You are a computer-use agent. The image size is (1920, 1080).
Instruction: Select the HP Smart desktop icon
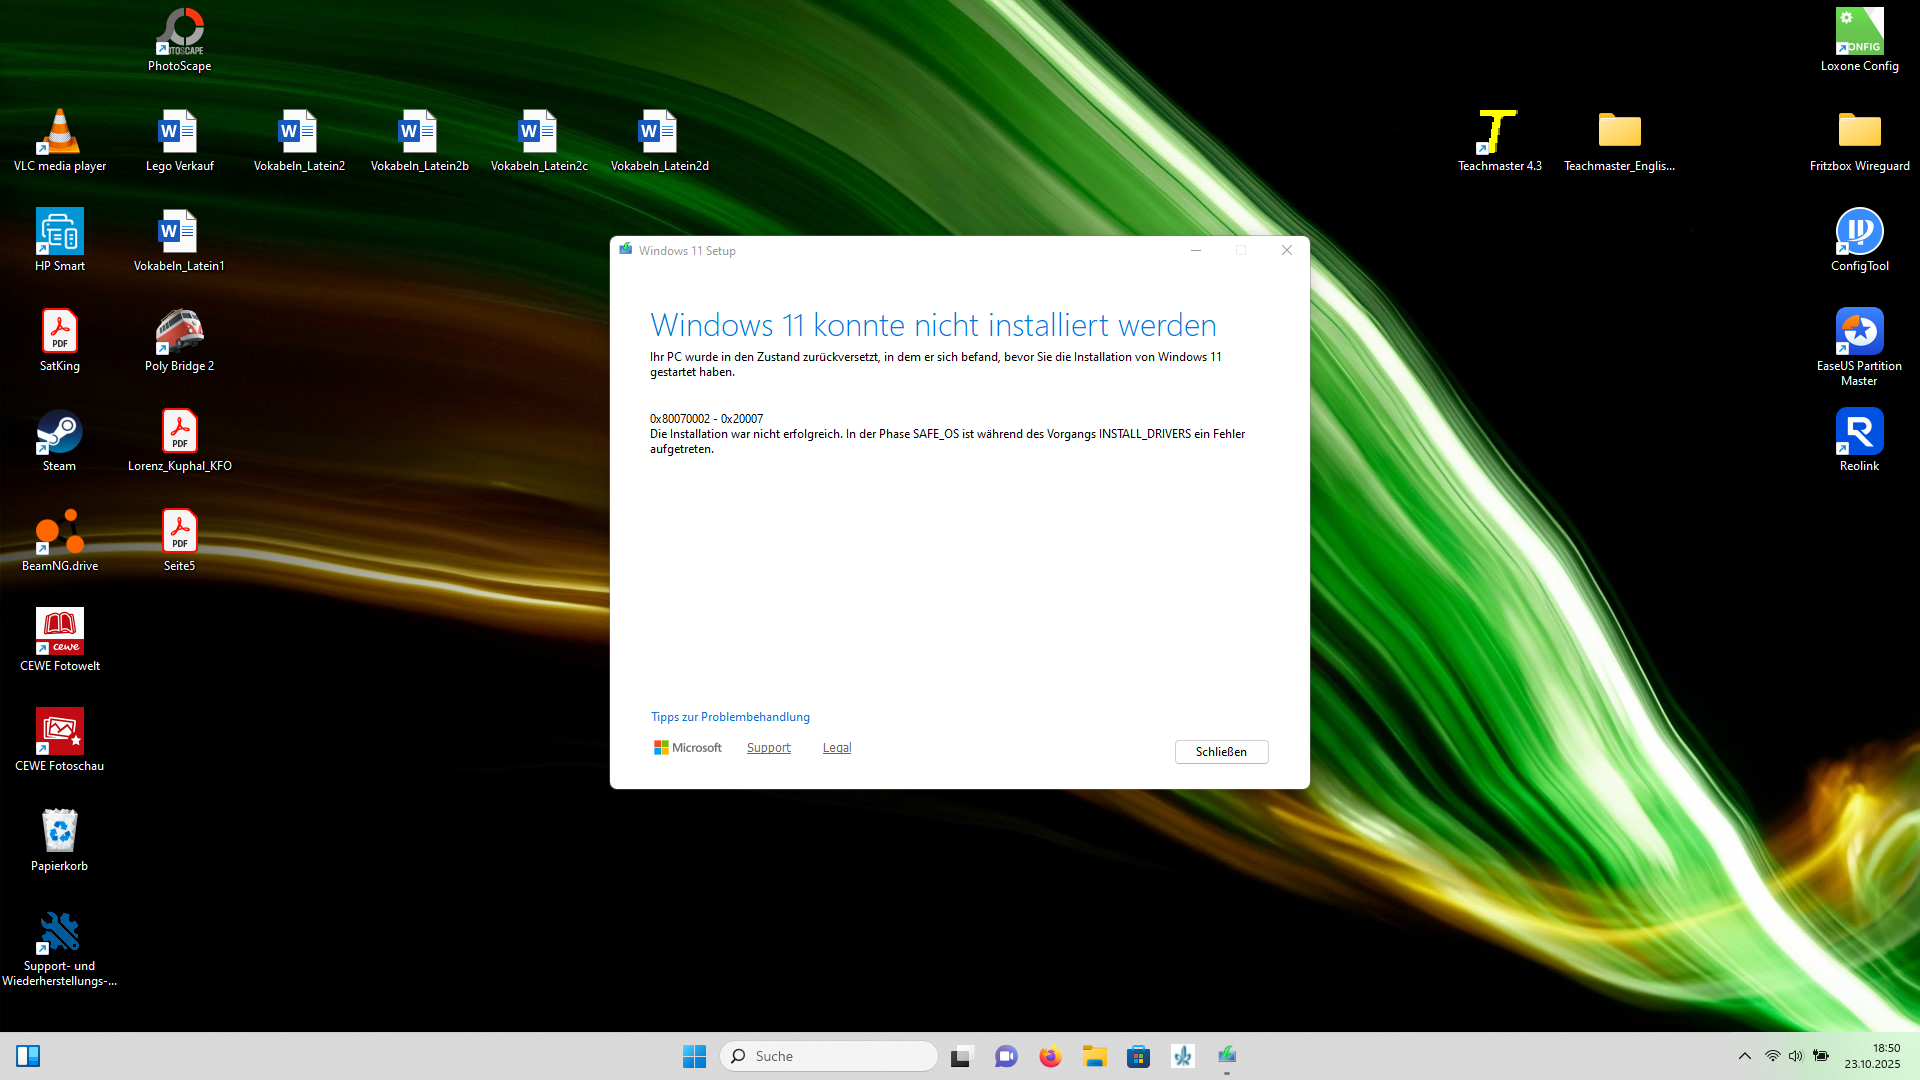point(60,240)
